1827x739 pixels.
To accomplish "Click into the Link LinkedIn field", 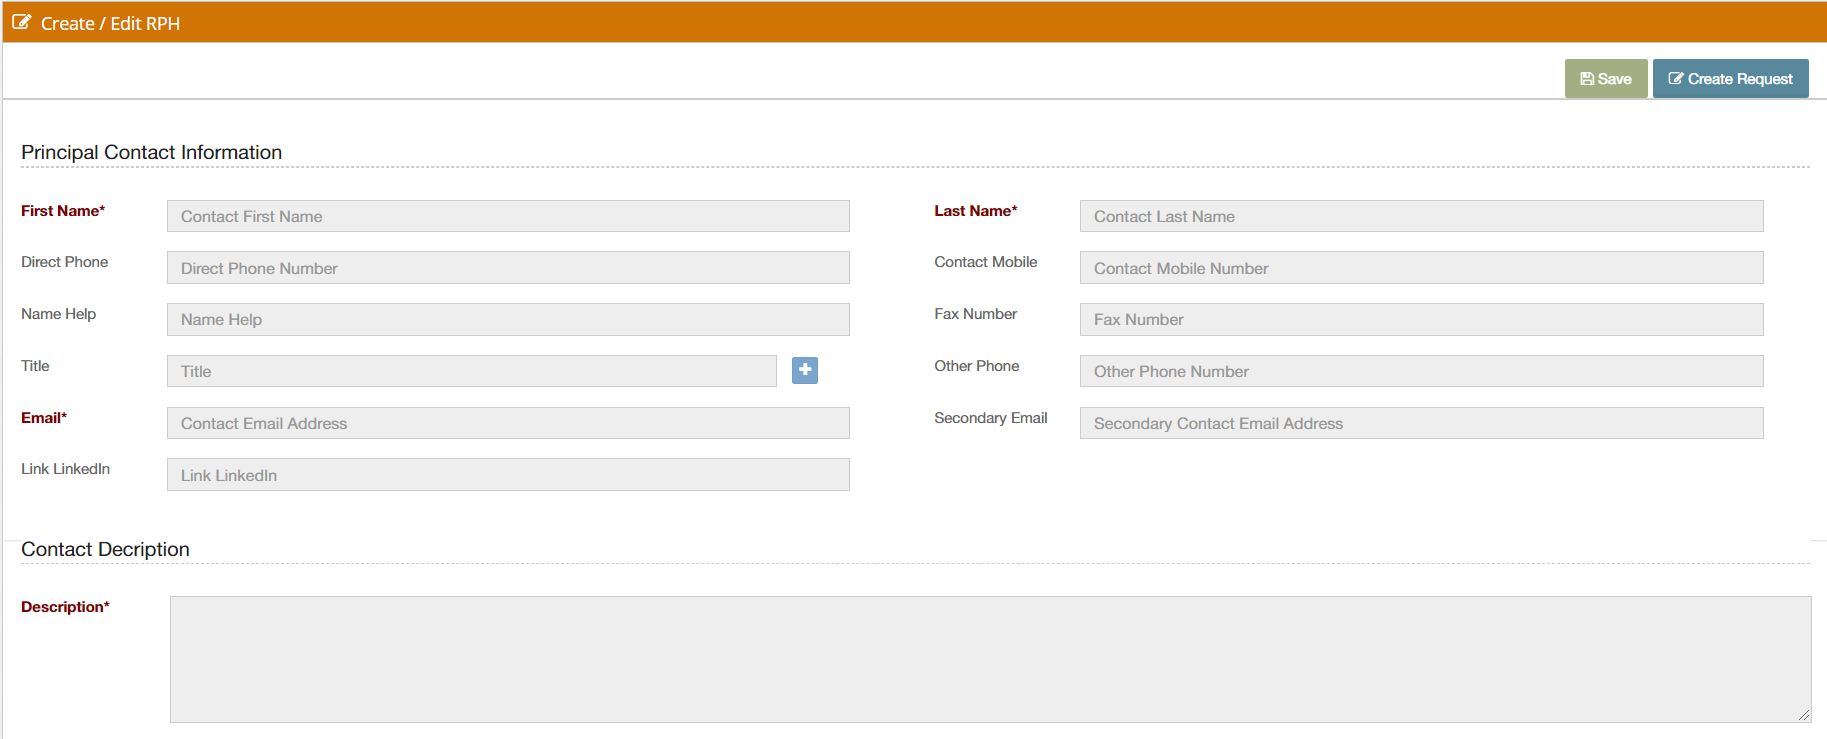I will click(x=508, y=475).
